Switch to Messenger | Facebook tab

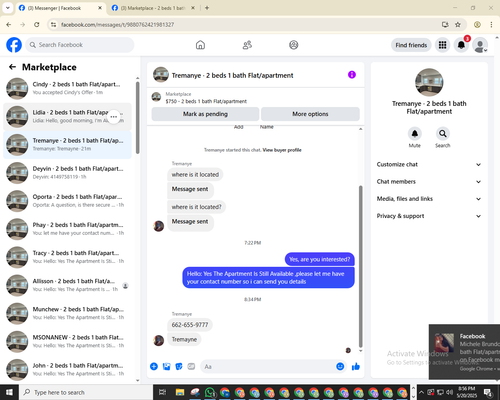coord(60,8)
